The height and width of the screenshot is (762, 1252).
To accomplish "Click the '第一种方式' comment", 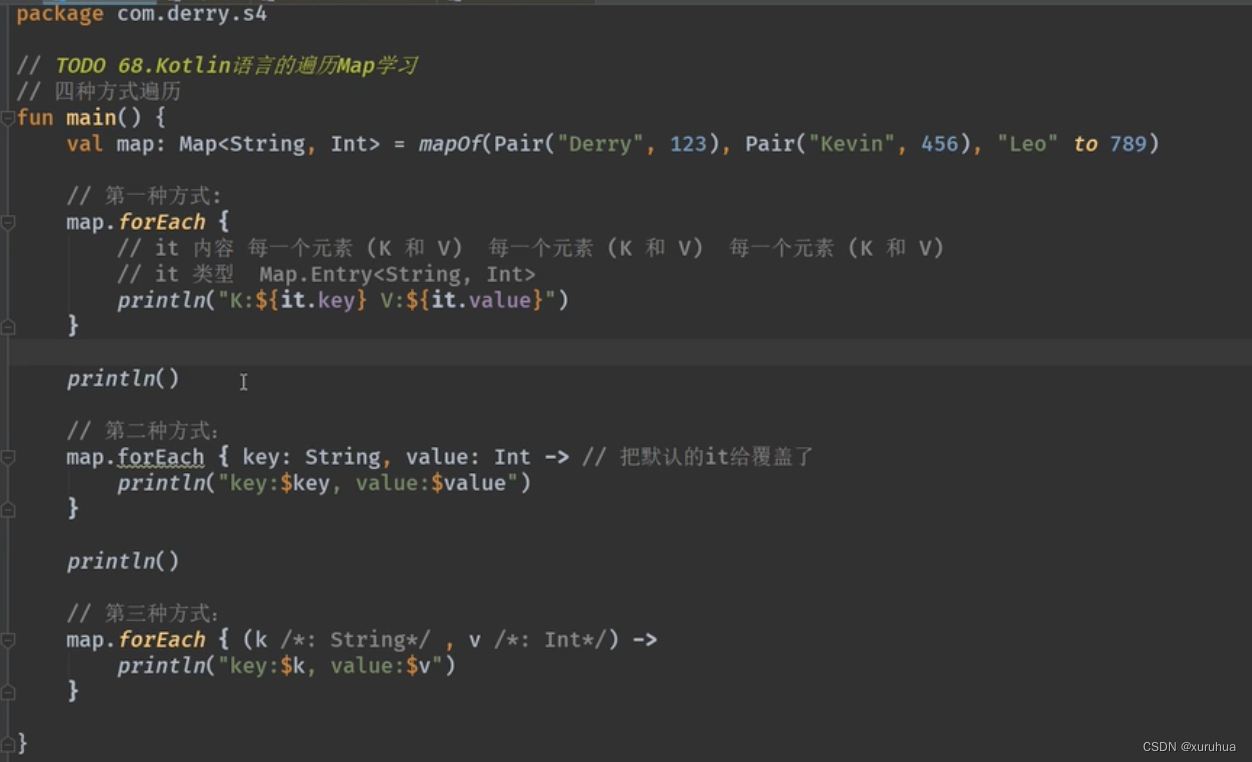I will 144,196.
